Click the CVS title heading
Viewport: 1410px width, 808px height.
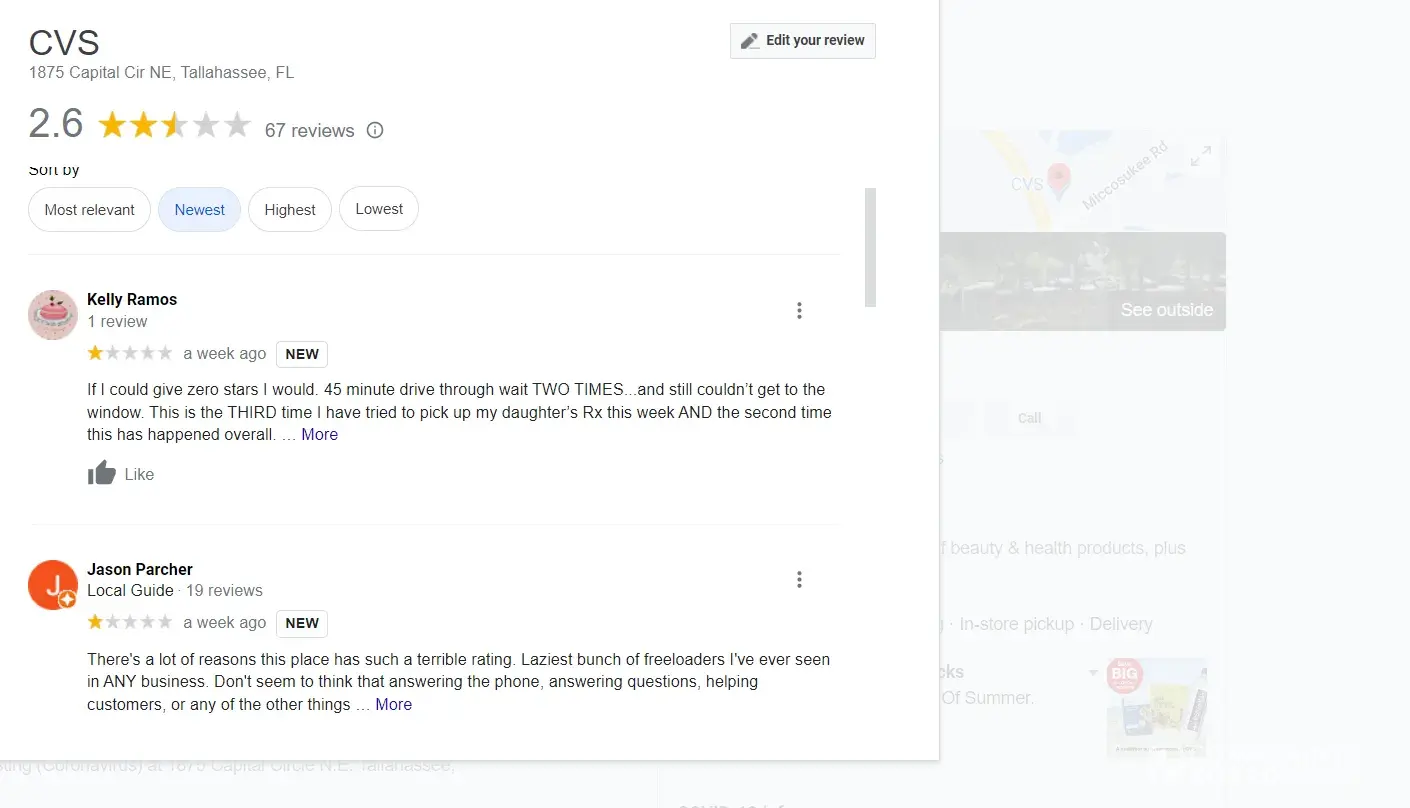(x=64, y=43)
